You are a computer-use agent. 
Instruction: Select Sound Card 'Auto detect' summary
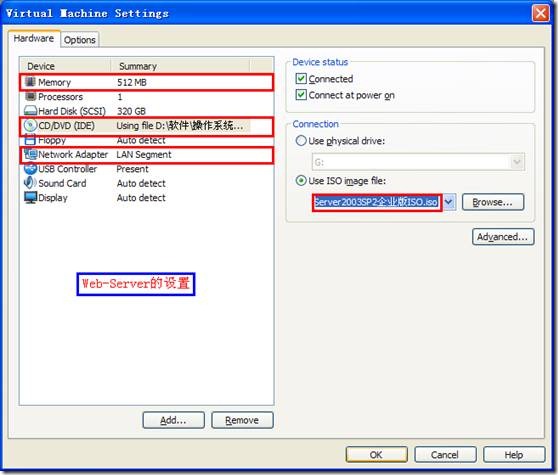tap(141, 183)
